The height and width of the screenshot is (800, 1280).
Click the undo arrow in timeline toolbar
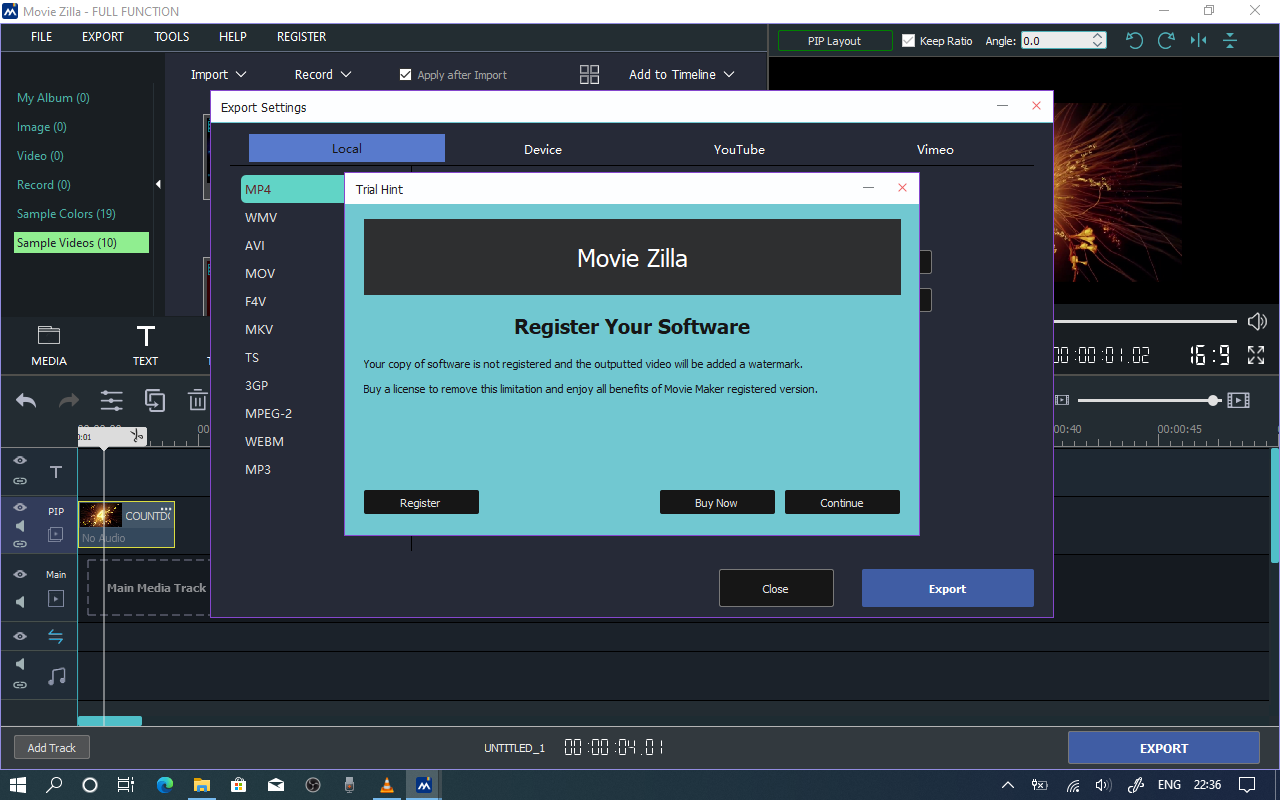26,401
